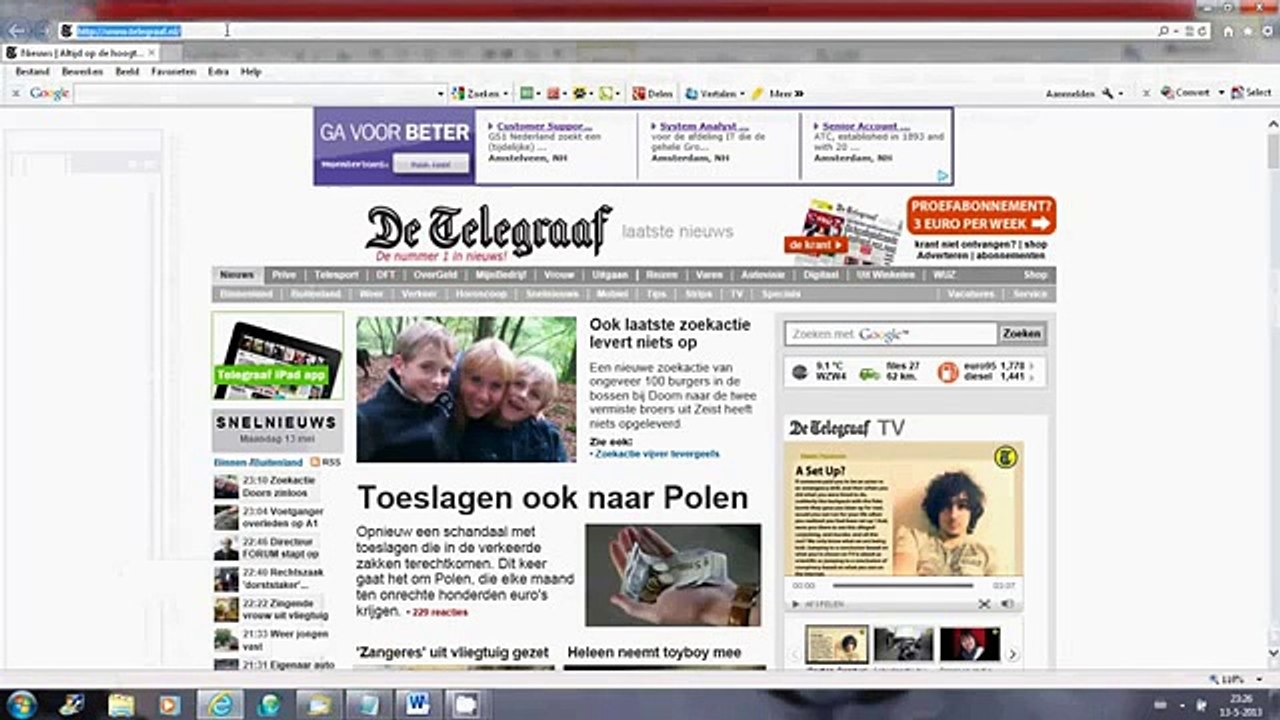Open the Extra menu
1280x720 pixels.
(218, 72)
